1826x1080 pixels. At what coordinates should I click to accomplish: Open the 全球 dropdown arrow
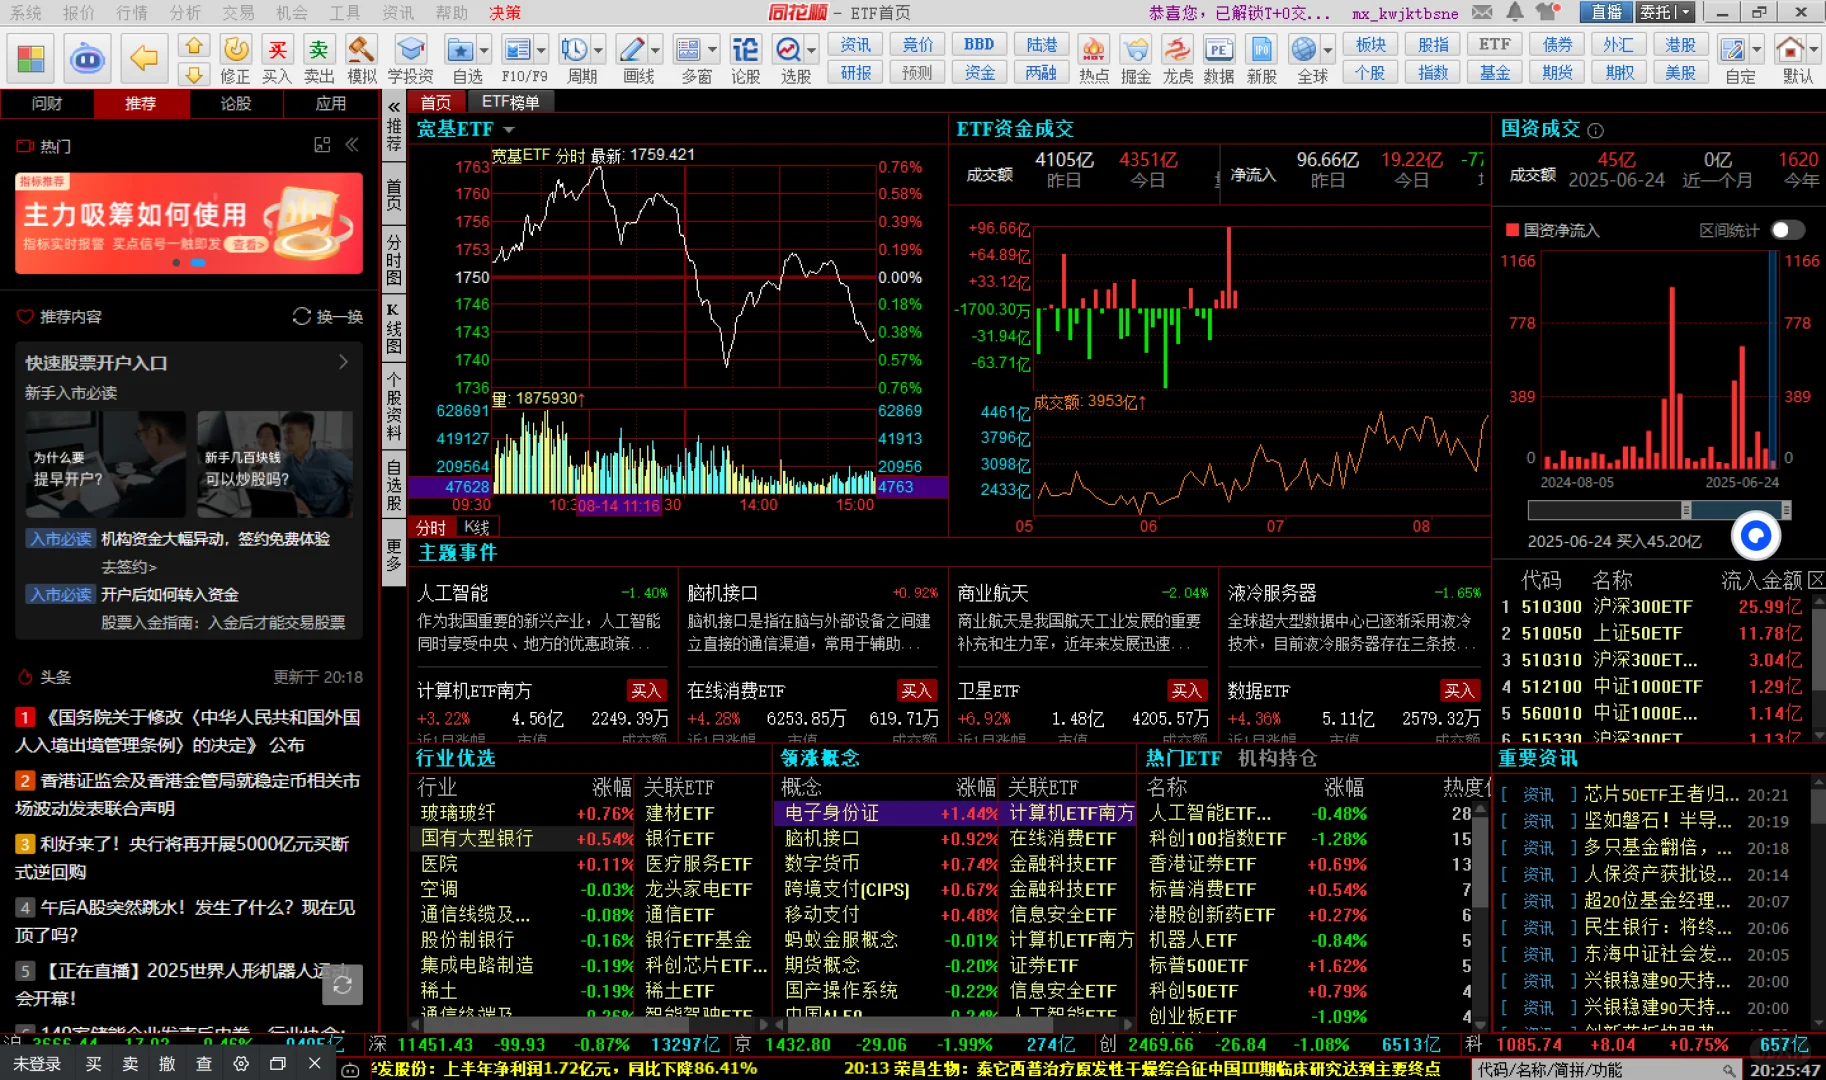pyautogui.click(x=1328, y=49)
